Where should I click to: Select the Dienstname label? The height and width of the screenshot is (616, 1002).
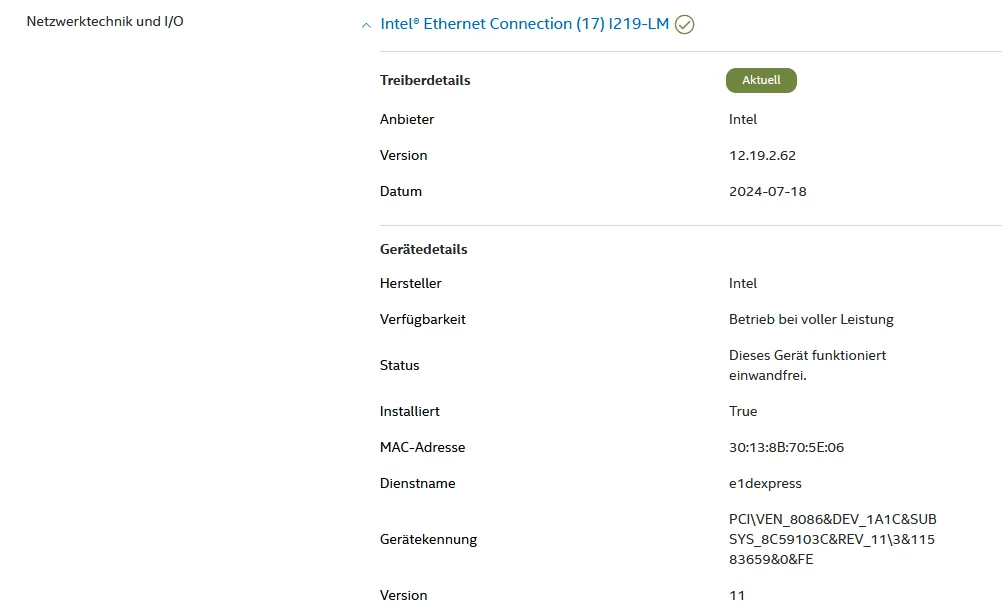click(417, 483)
